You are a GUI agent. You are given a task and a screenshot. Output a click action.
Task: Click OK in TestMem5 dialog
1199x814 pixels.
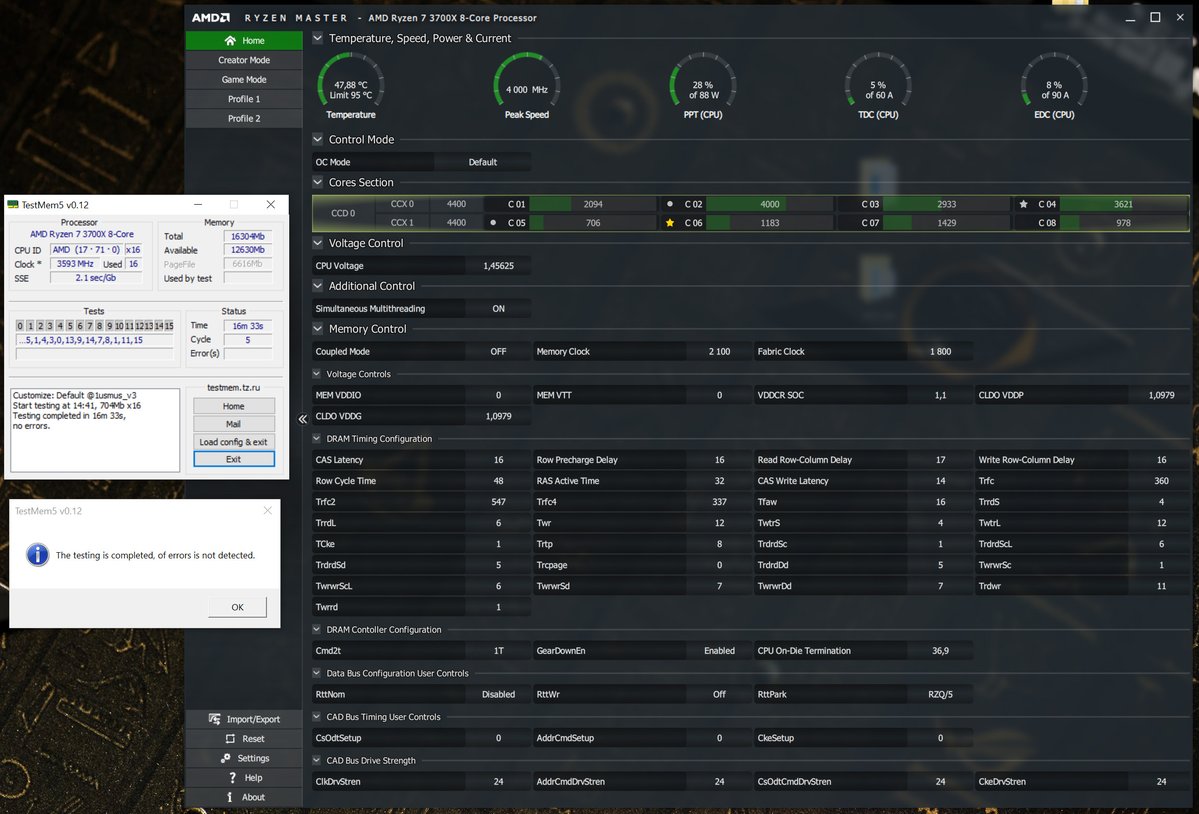point(238,607)
